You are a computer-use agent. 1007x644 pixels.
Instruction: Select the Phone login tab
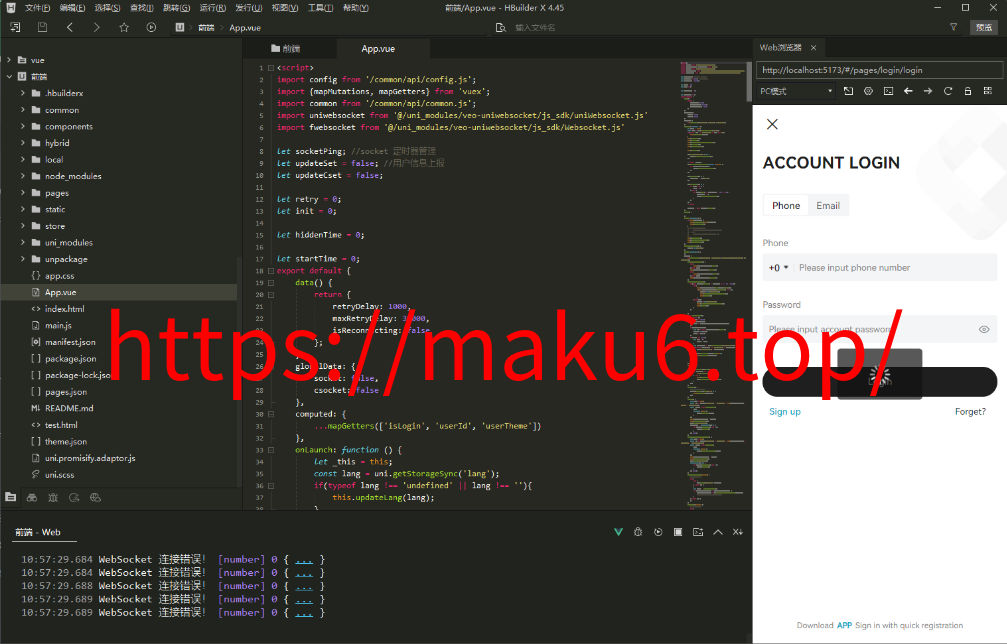[x=785, y=205]
